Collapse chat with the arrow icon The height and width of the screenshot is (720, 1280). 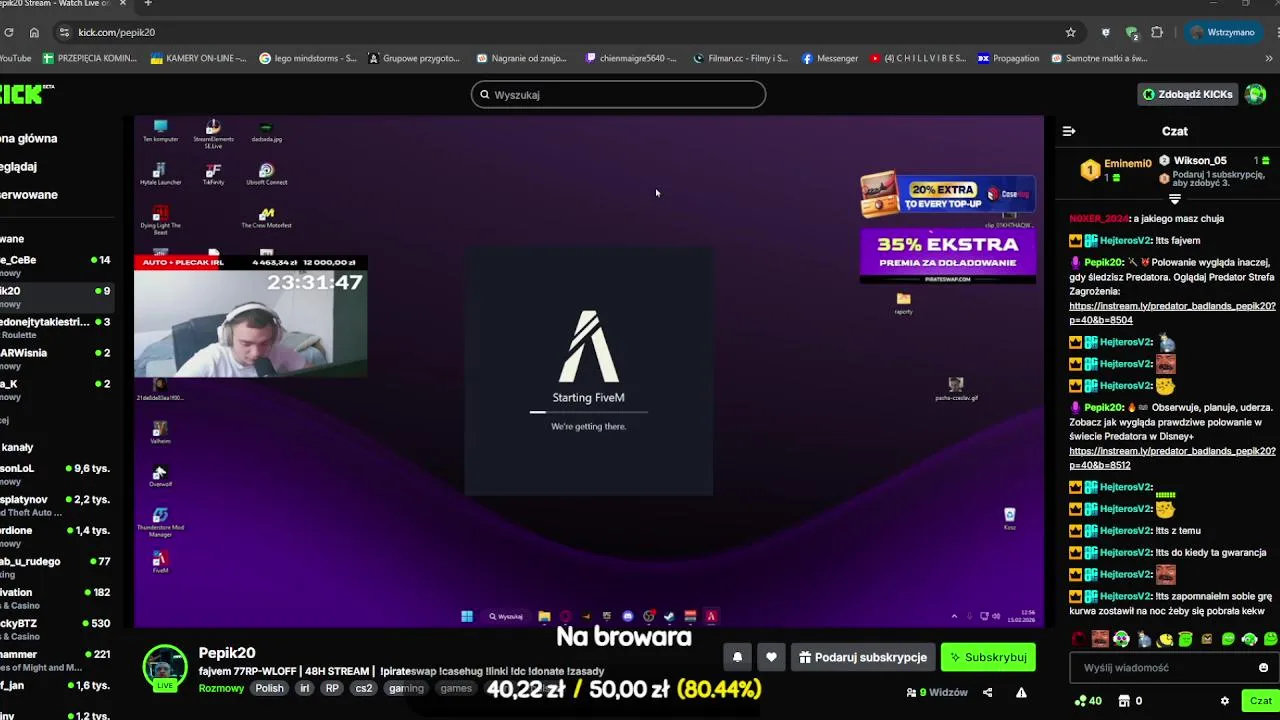point(1068,131)
